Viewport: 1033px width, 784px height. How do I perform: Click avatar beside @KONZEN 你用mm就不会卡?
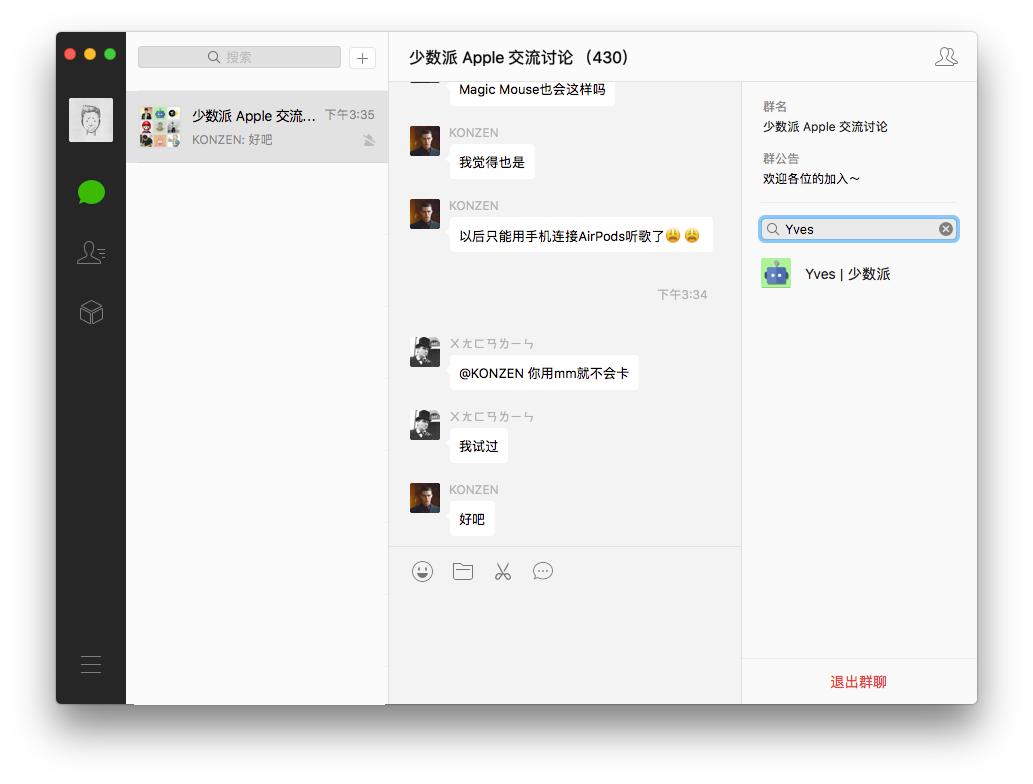[x=425, y=352]
